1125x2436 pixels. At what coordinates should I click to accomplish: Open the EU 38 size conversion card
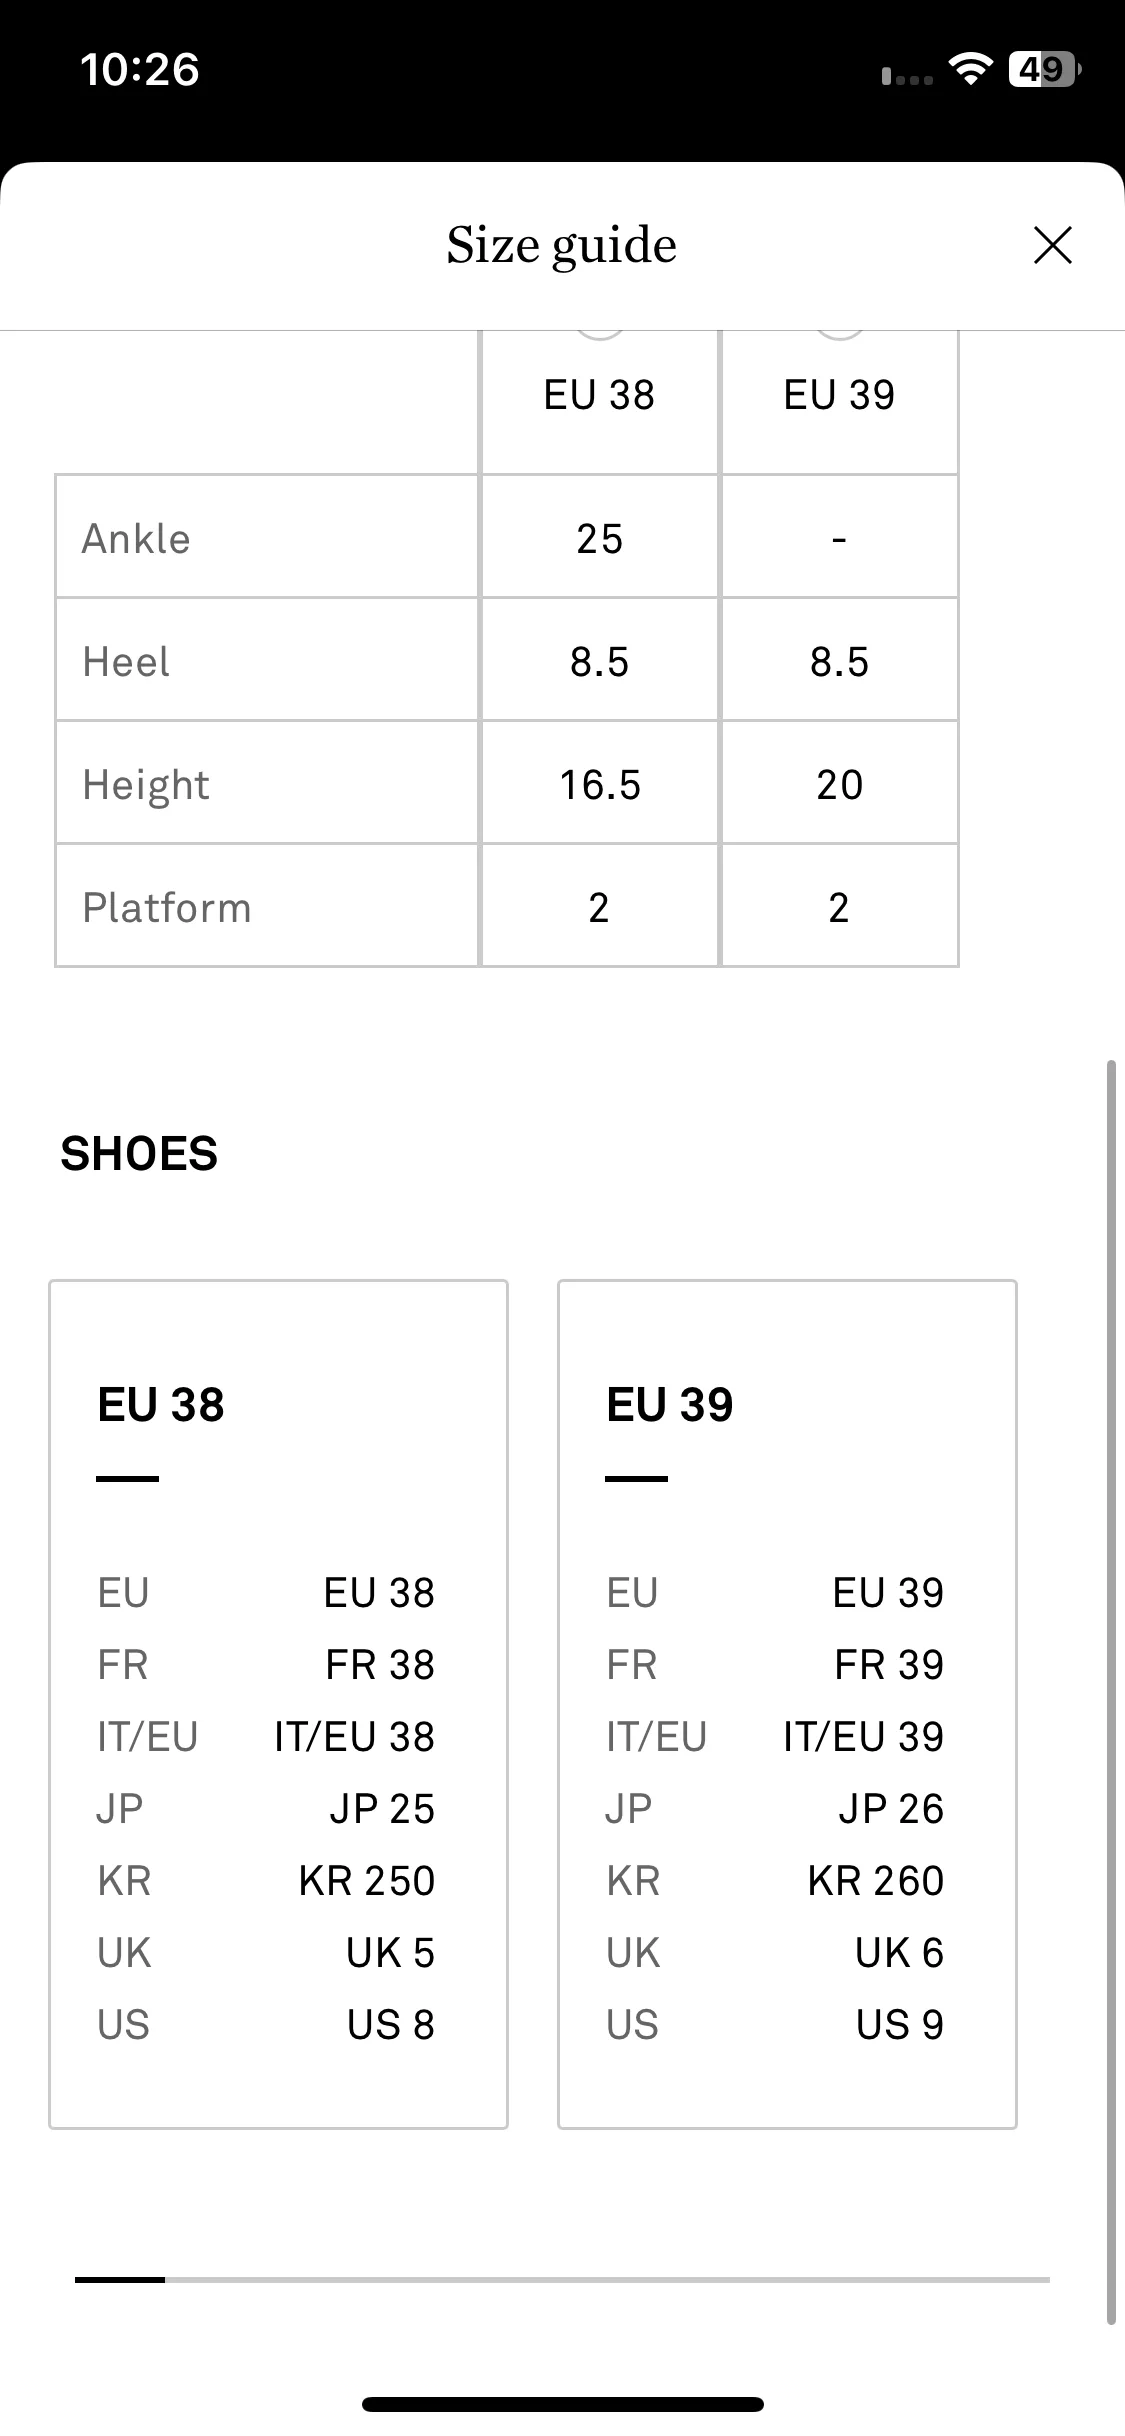point(279,1704)
